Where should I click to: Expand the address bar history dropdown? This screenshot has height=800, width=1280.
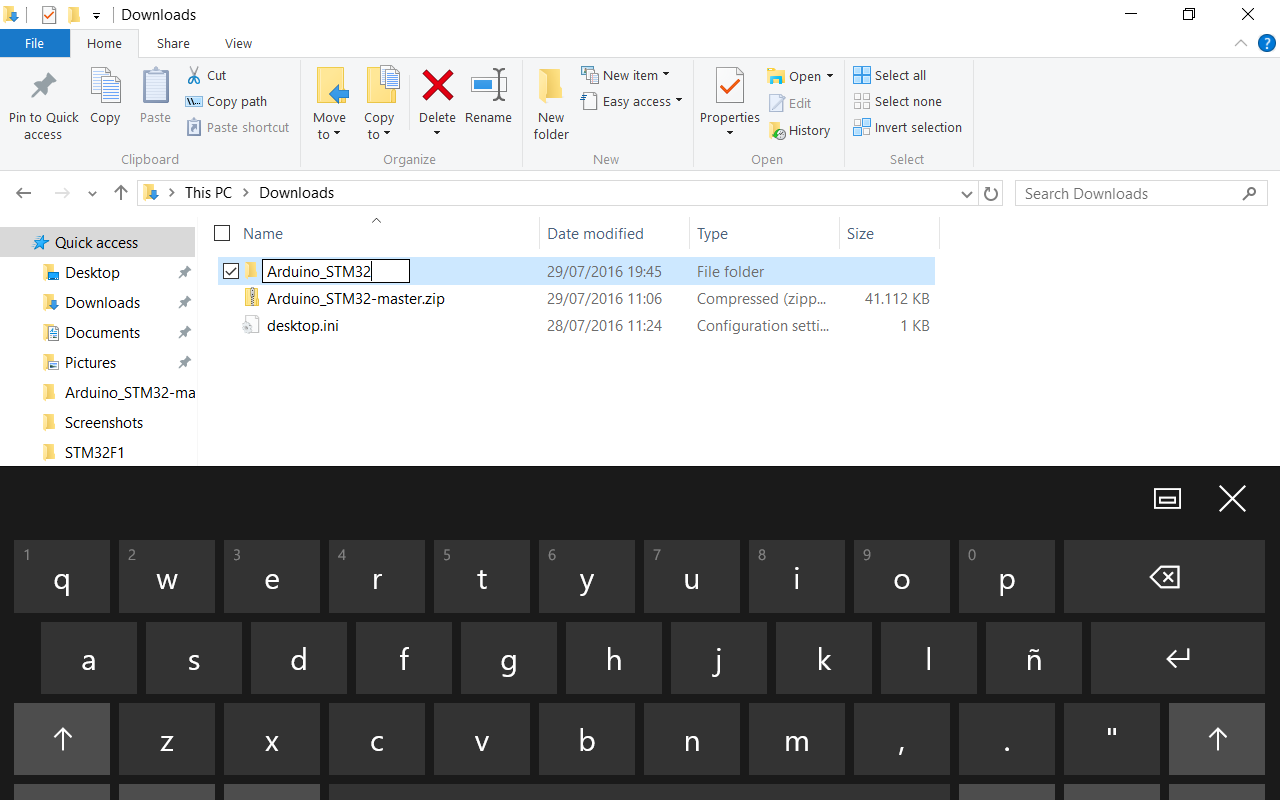(x=966, y=194)
